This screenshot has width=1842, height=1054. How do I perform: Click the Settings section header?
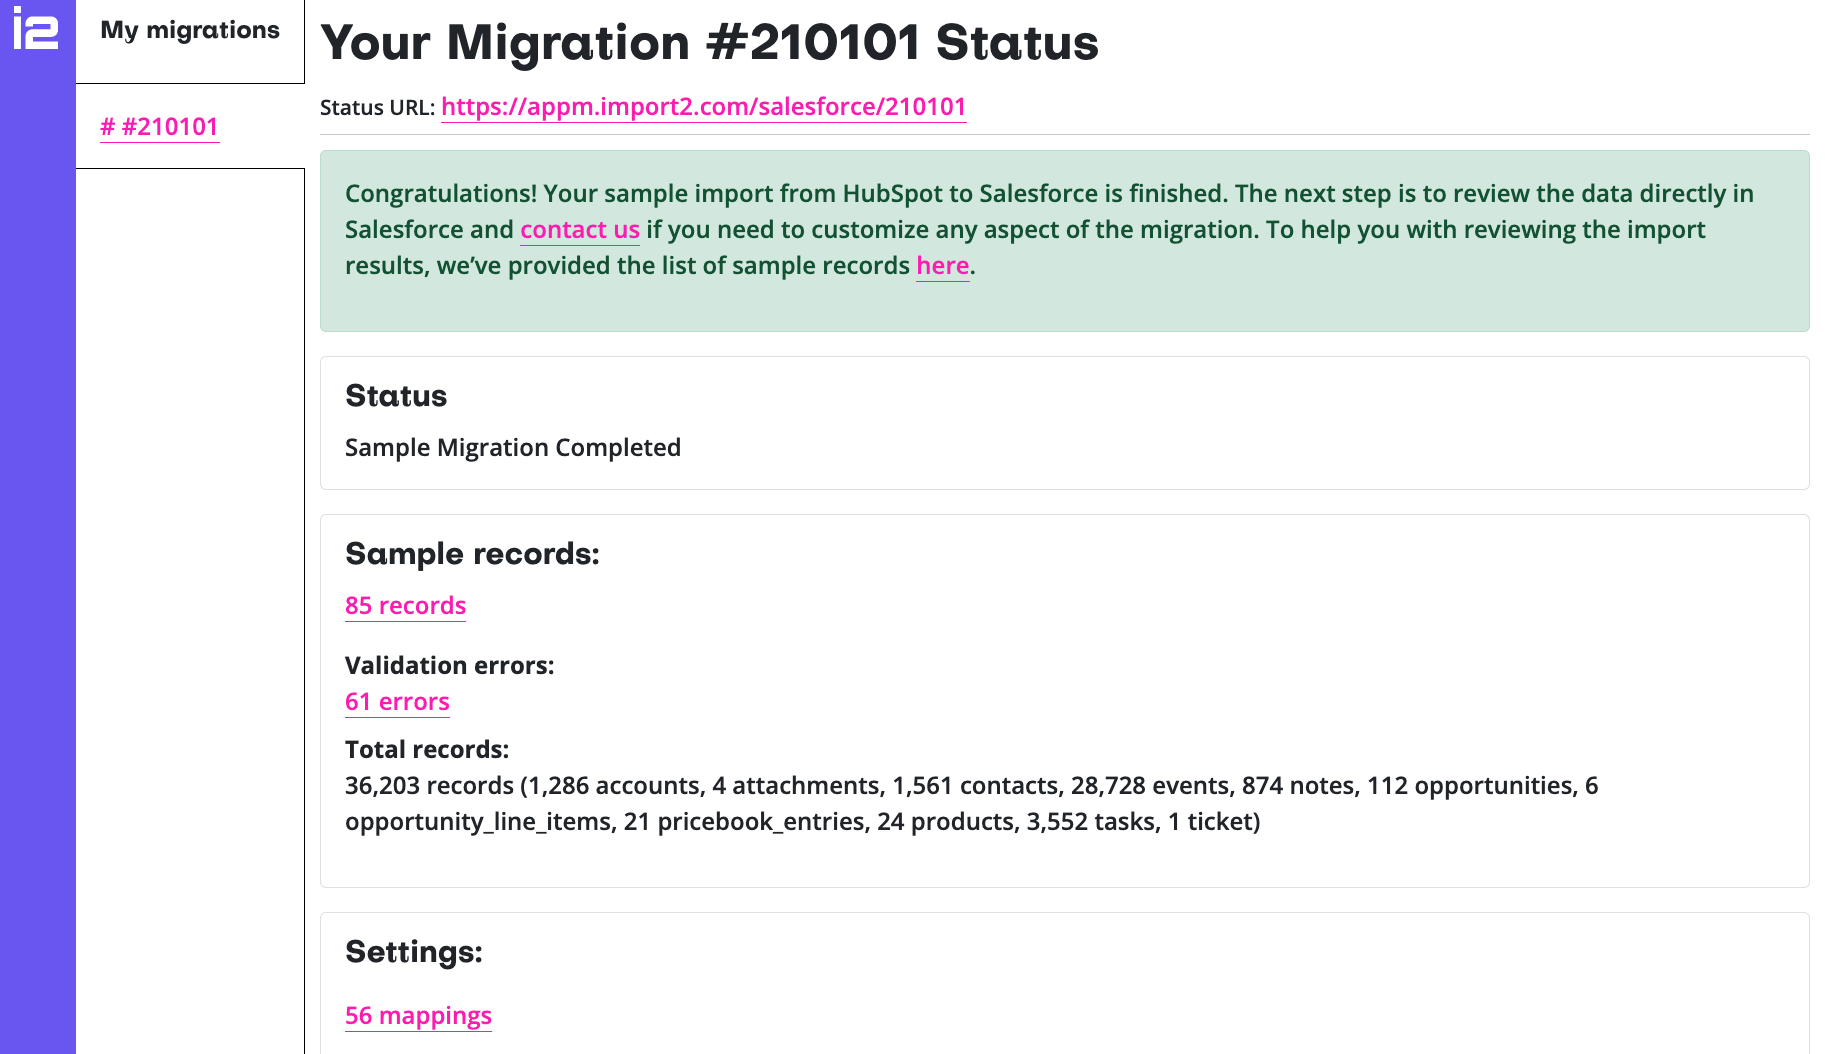413,952
